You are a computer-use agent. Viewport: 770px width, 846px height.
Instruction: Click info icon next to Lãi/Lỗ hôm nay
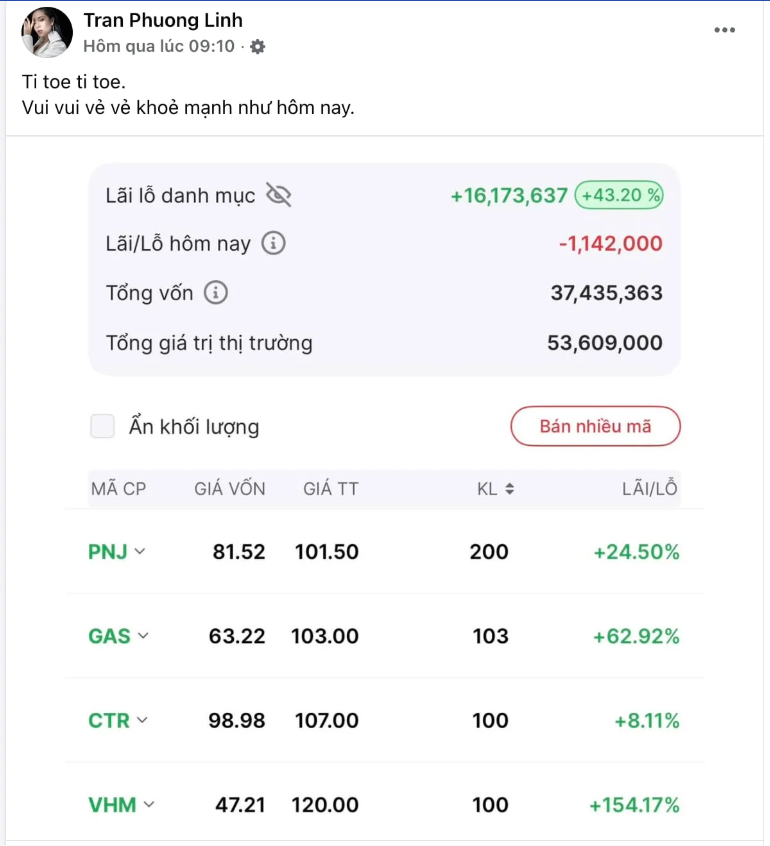coord(273,243)
